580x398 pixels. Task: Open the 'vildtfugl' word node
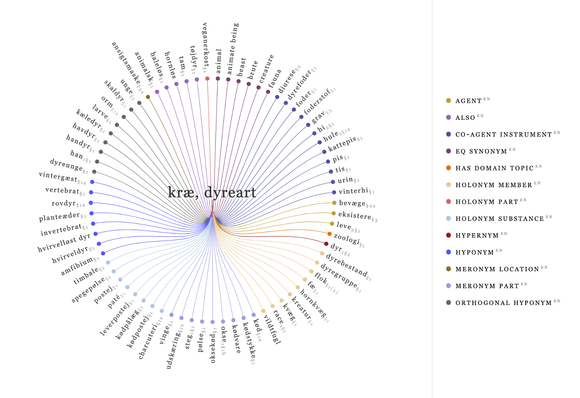(271, 329)
